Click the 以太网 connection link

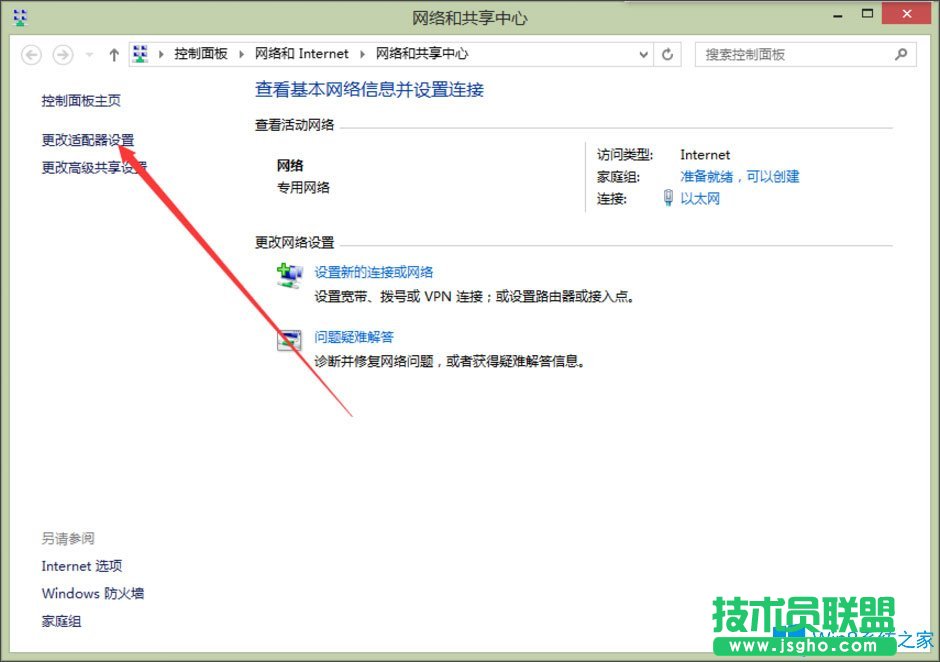pyautogui.click(x=702, y=198)
